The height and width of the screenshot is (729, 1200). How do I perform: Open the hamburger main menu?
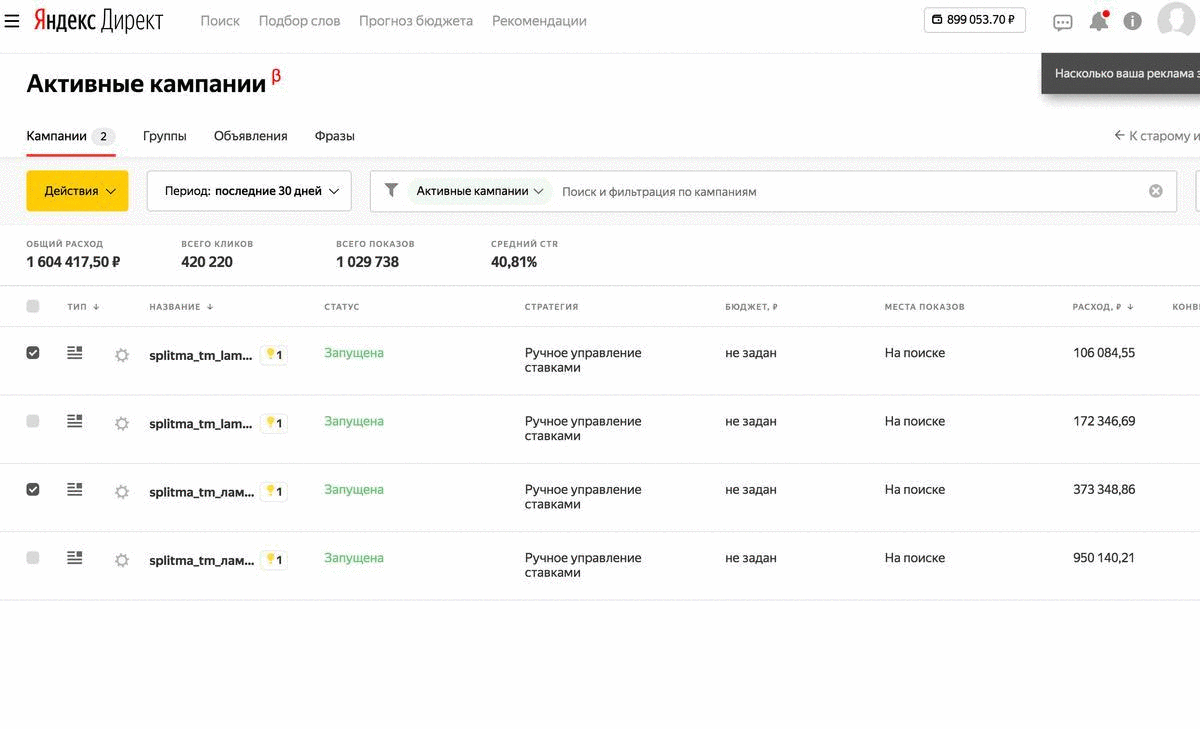click(12, 21)
